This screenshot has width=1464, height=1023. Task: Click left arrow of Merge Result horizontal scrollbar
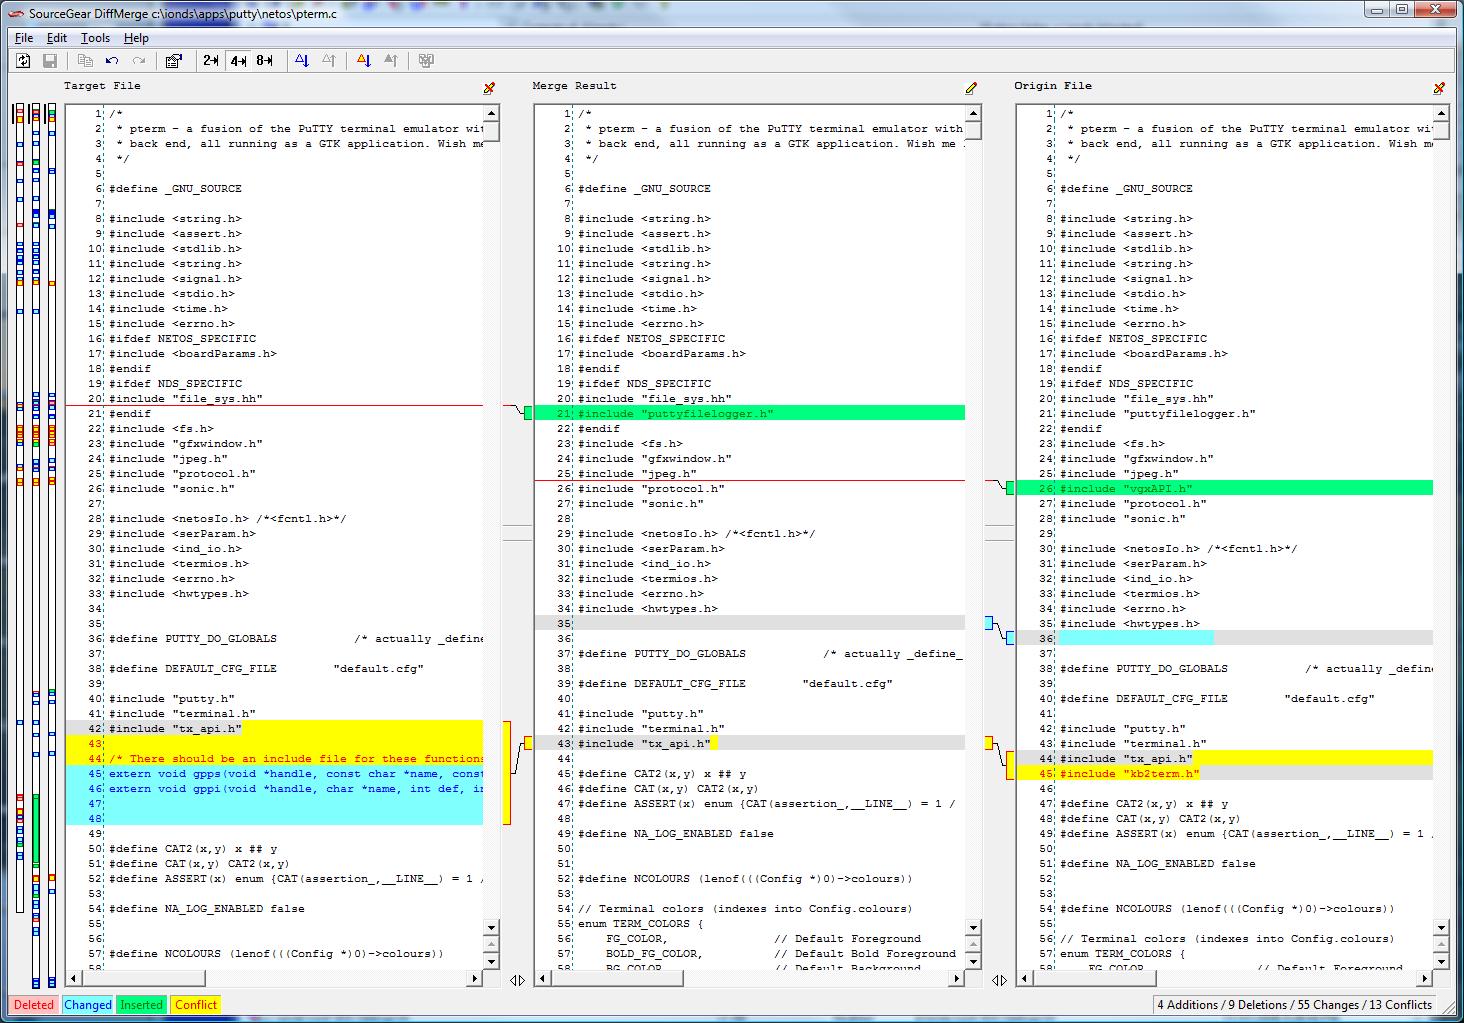coord(543,979)
